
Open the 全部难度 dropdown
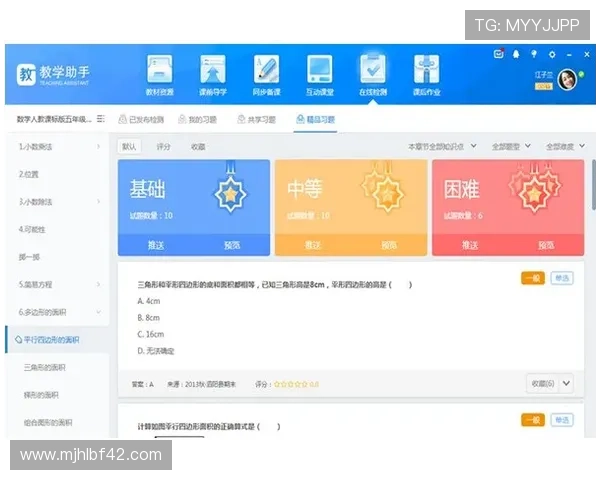(x=565, y=146)
